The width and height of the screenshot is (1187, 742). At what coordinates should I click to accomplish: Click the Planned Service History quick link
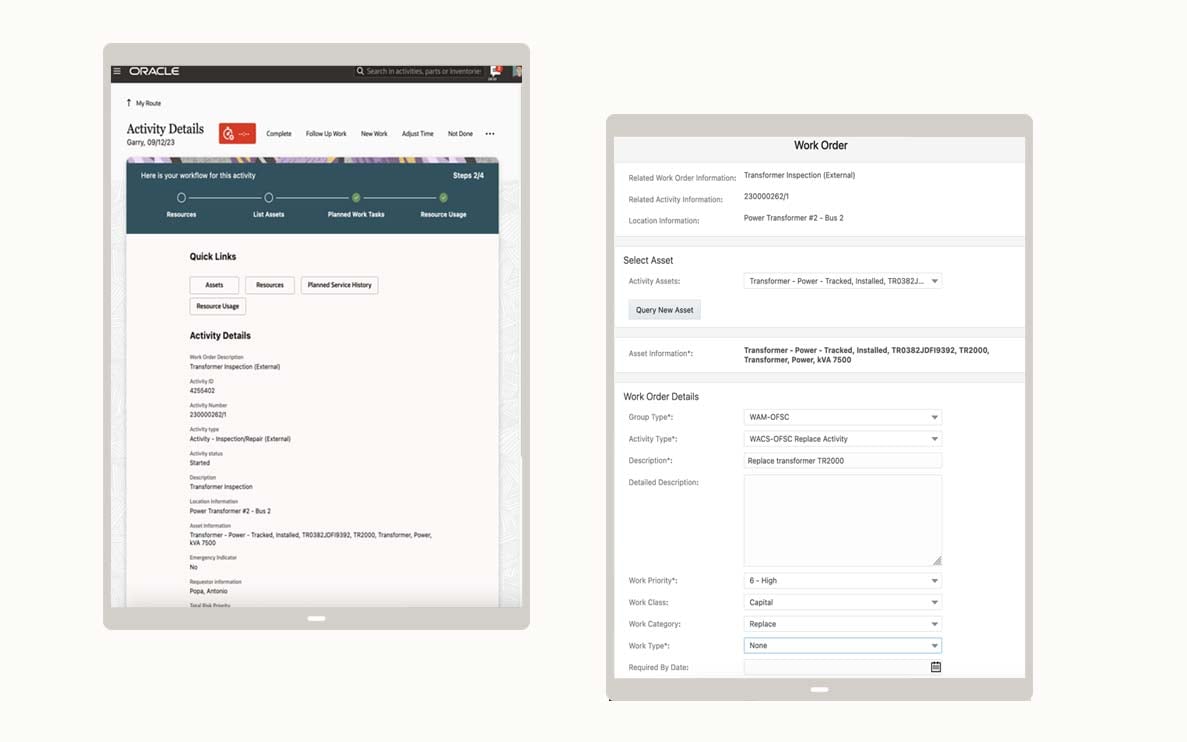click(339, 285)
